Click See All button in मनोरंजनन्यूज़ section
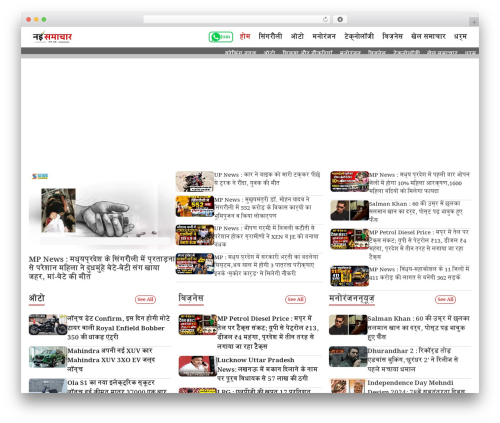The width and height of the screenshot is (500, 423). pyautogui.click(x=445, y=299)
